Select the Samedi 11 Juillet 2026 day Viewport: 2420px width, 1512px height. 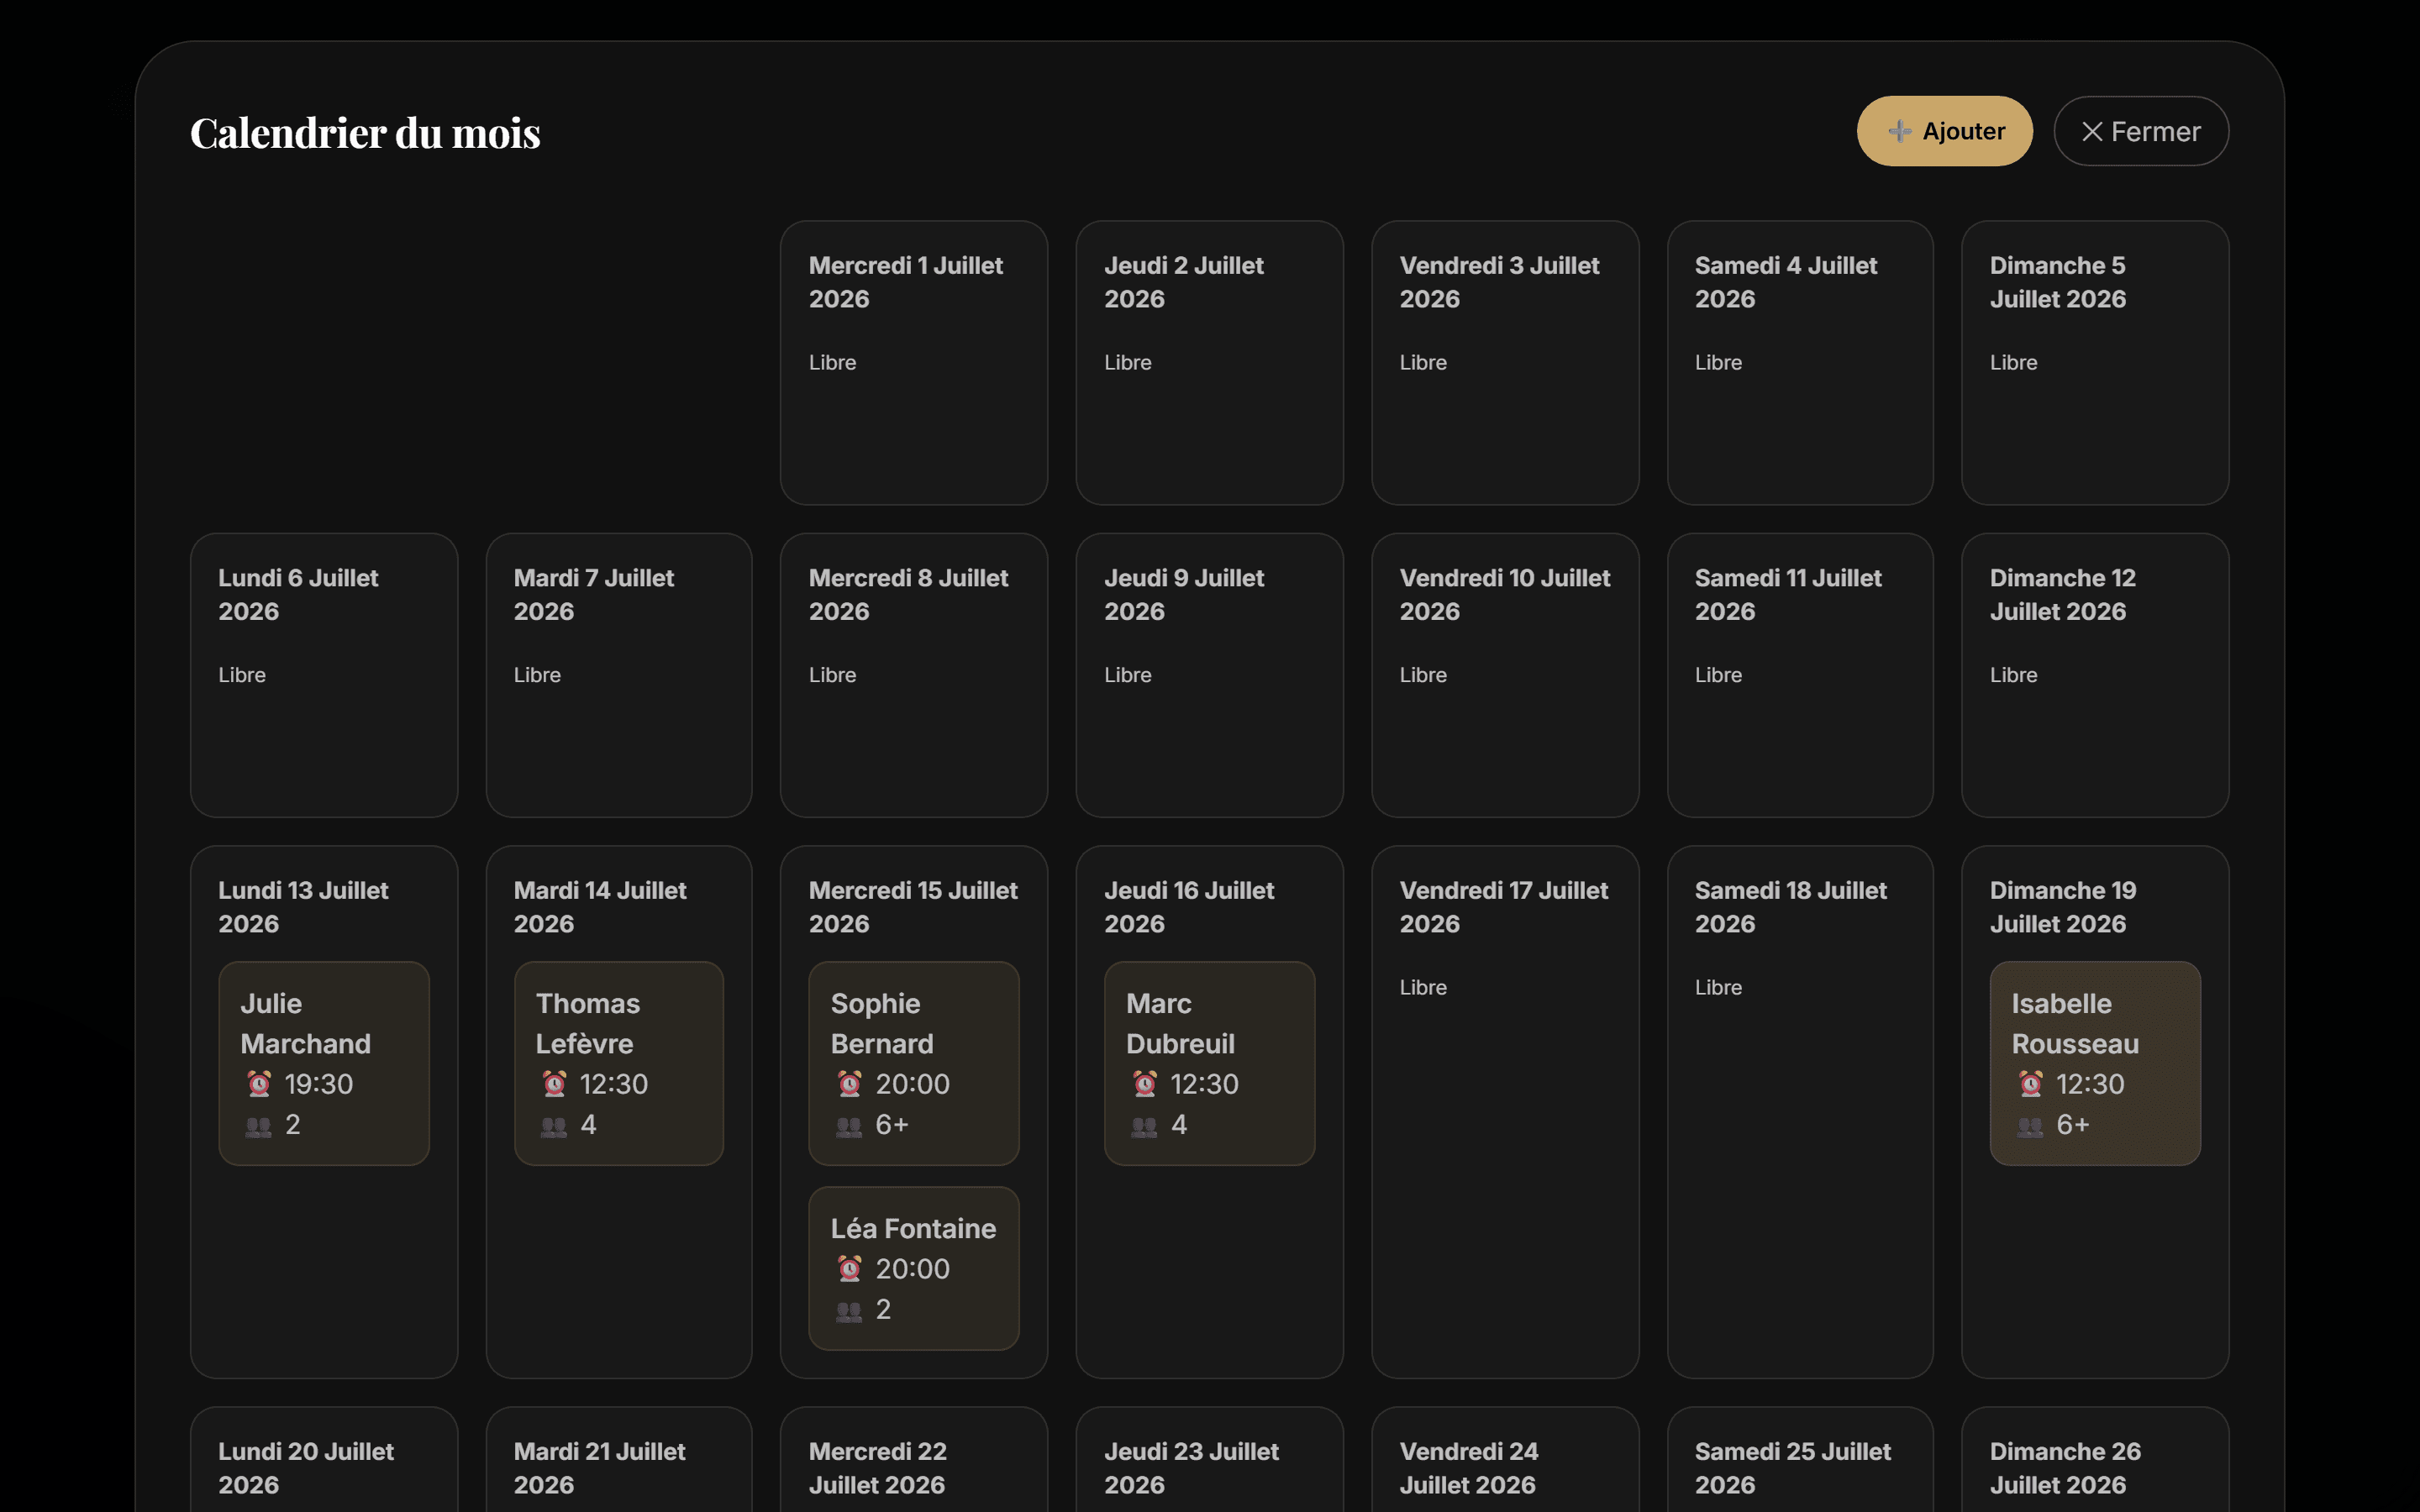click(1800, 675)
